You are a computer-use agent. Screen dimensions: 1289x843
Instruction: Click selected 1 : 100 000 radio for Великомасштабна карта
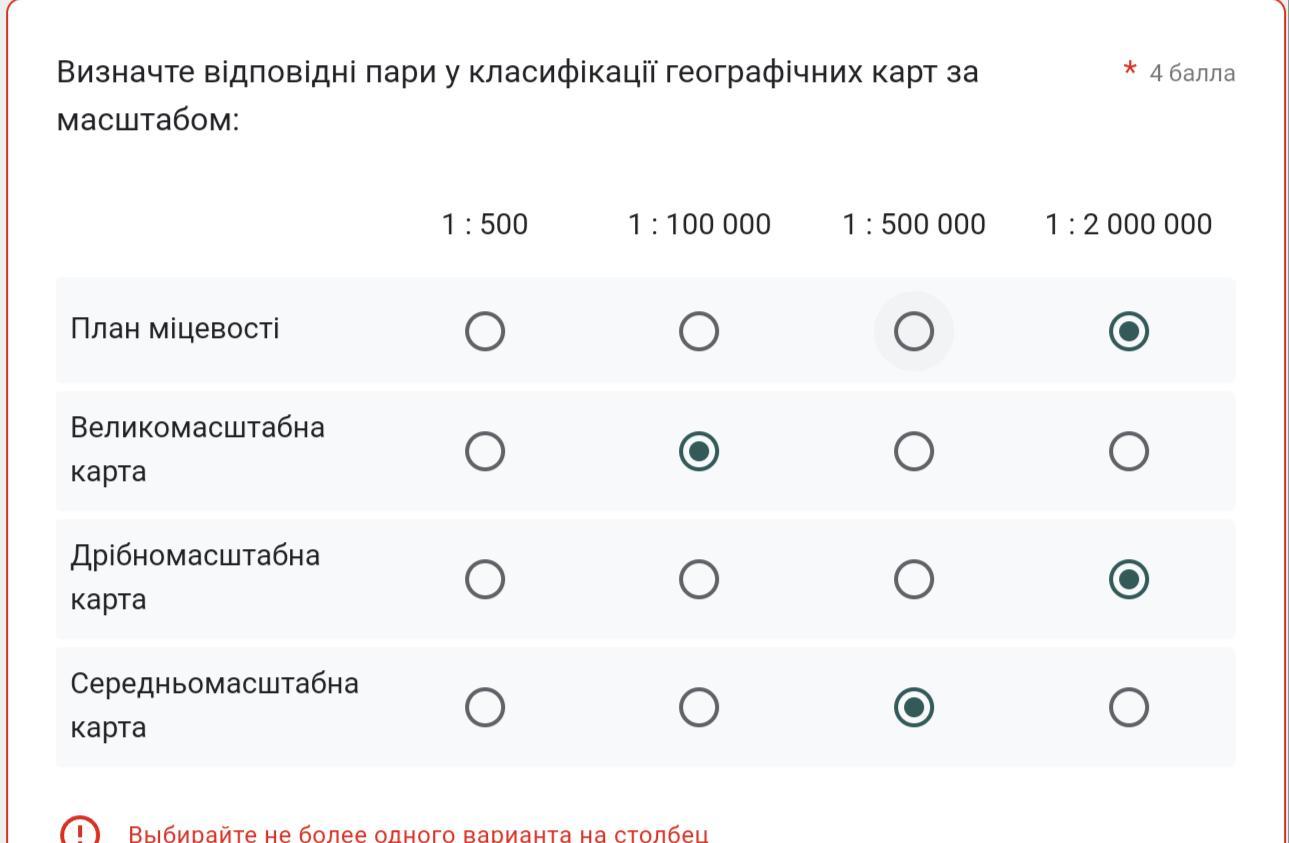click(x=699, y=452)
